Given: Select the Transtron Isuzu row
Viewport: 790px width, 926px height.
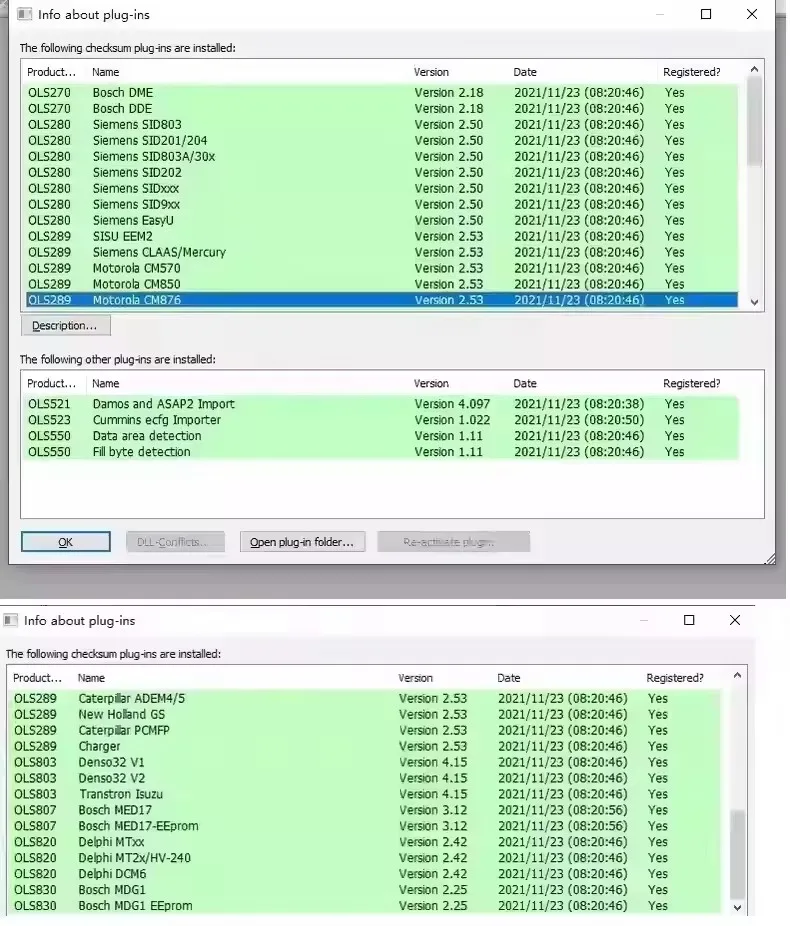Looking at the screenshot, I should pyautogui.click(x=366, y=794).
